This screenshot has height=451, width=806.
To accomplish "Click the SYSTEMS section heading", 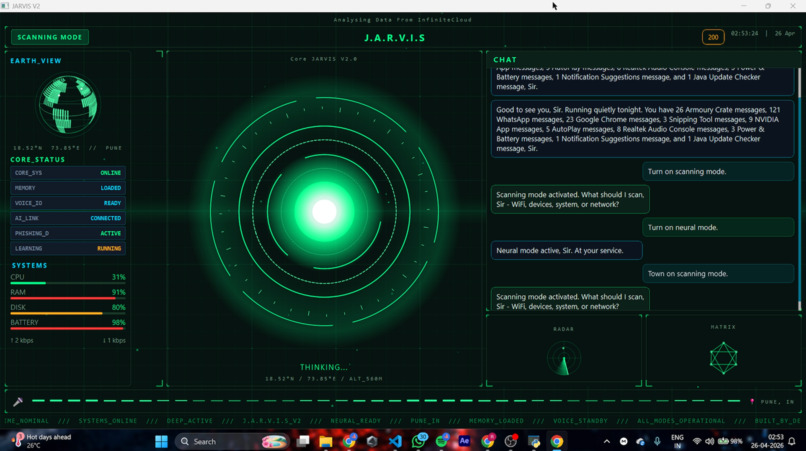I will pos(29,265).
